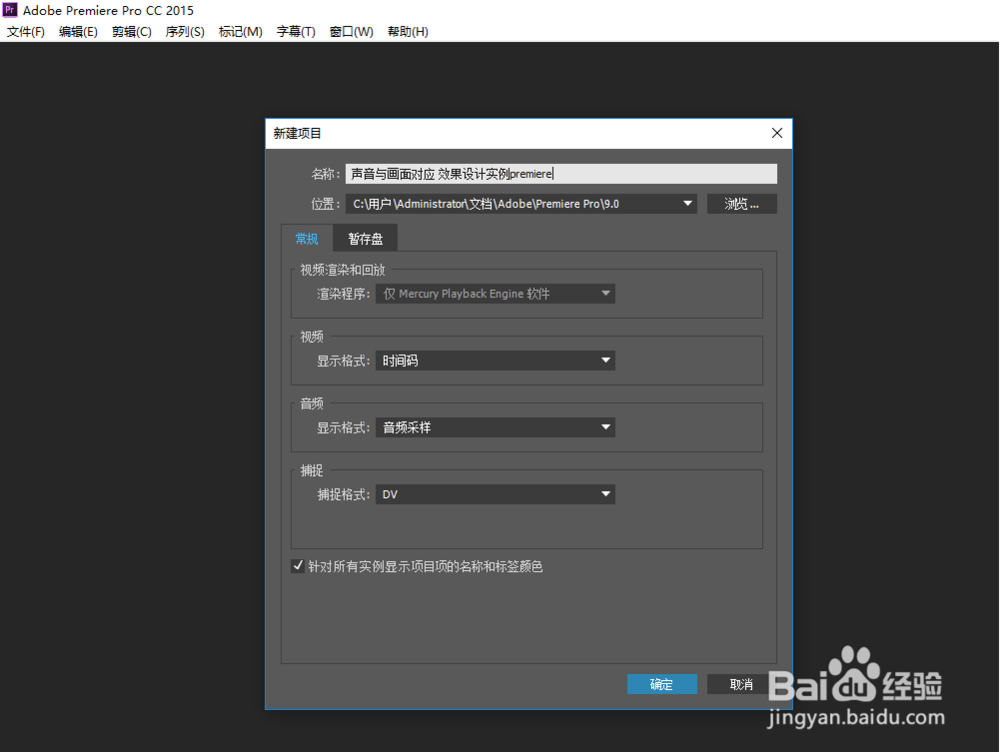Open the 音频 显示格式 音频采样 dropdown

495,427
